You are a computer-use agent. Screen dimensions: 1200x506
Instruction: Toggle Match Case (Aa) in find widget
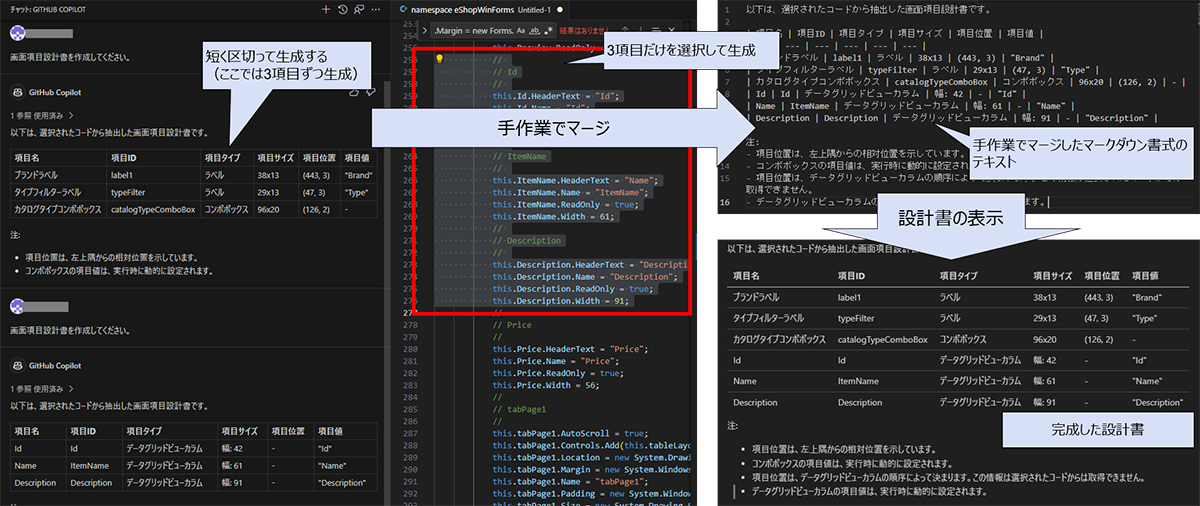[x=523, y=31]
